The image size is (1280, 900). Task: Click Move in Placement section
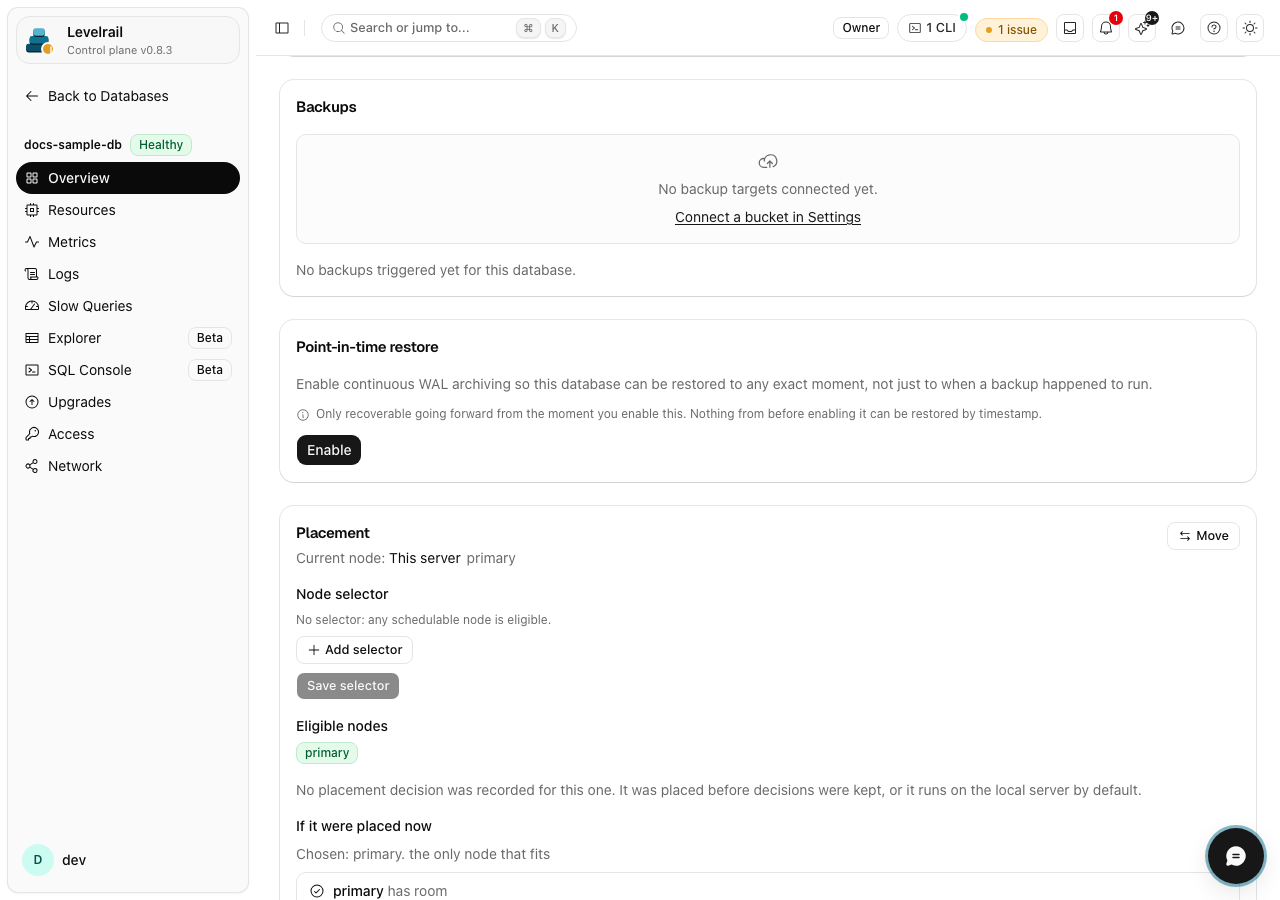(x=1203, y=536)
